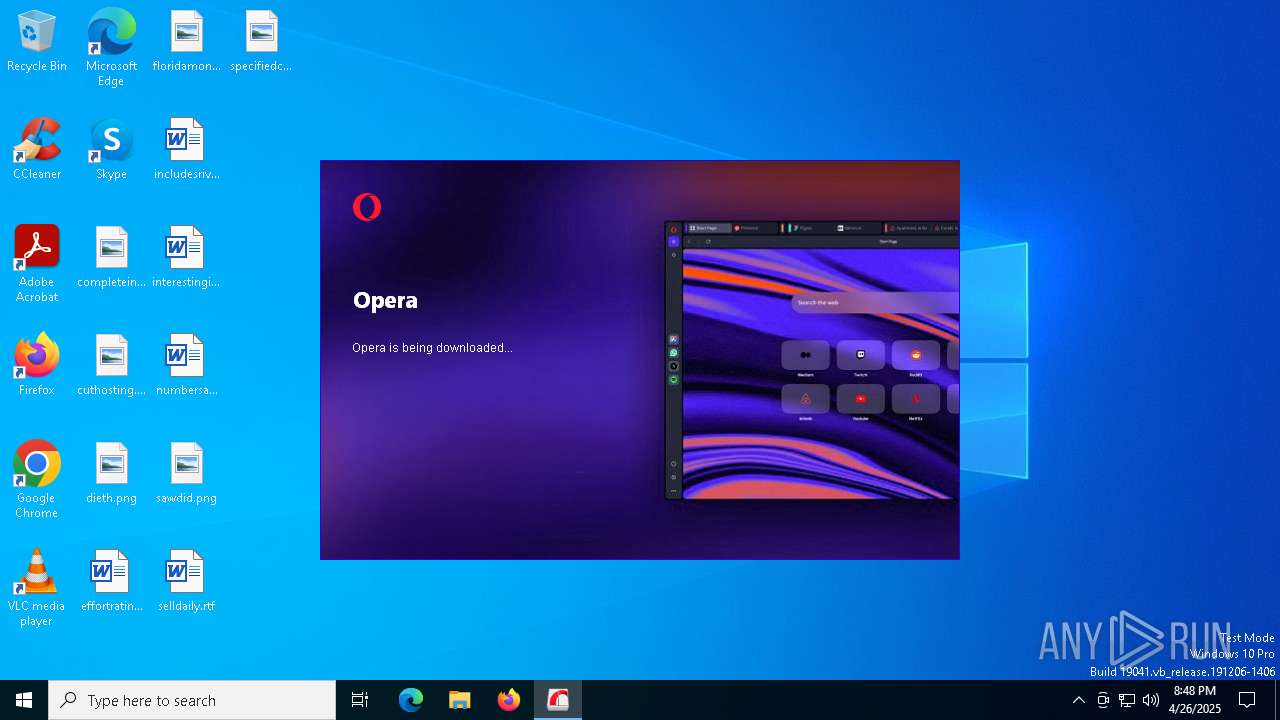Click the Opera browser preview image
Screen dimensions: 1280x720
[x=812, y=360]
